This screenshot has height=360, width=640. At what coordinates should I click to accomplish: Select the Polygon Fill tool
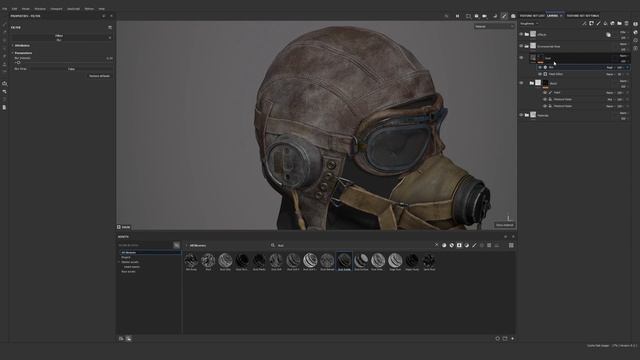pos(4,48)
